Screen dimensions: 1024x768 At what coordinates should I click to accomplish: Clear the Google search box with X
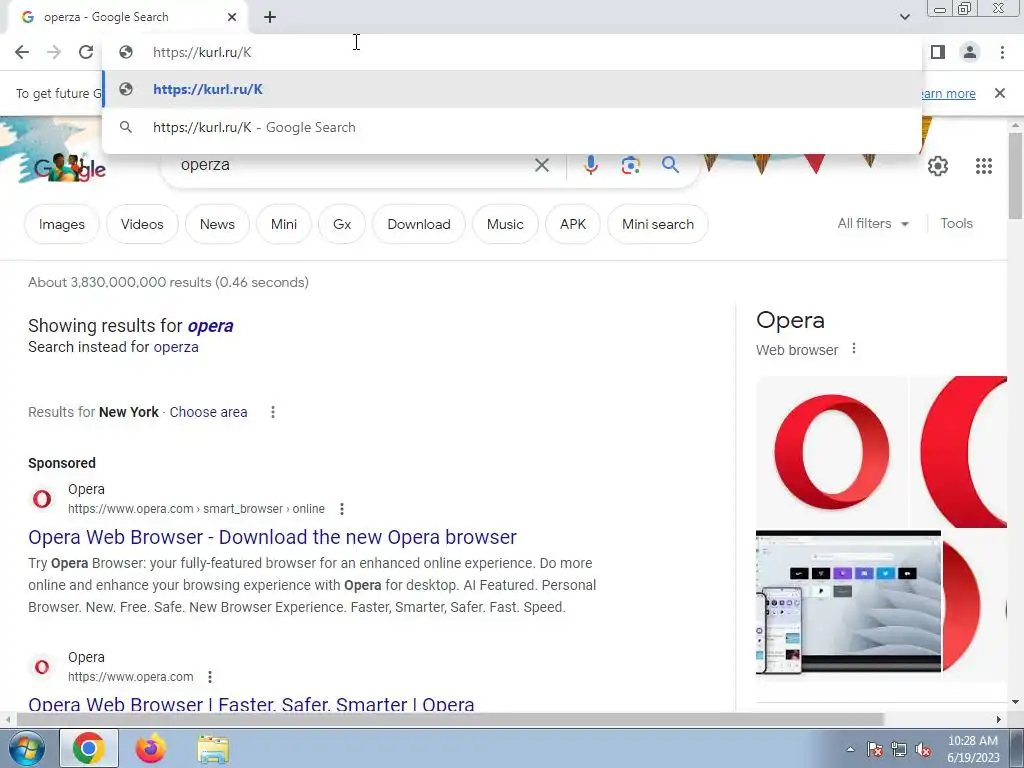click(541, 165)
